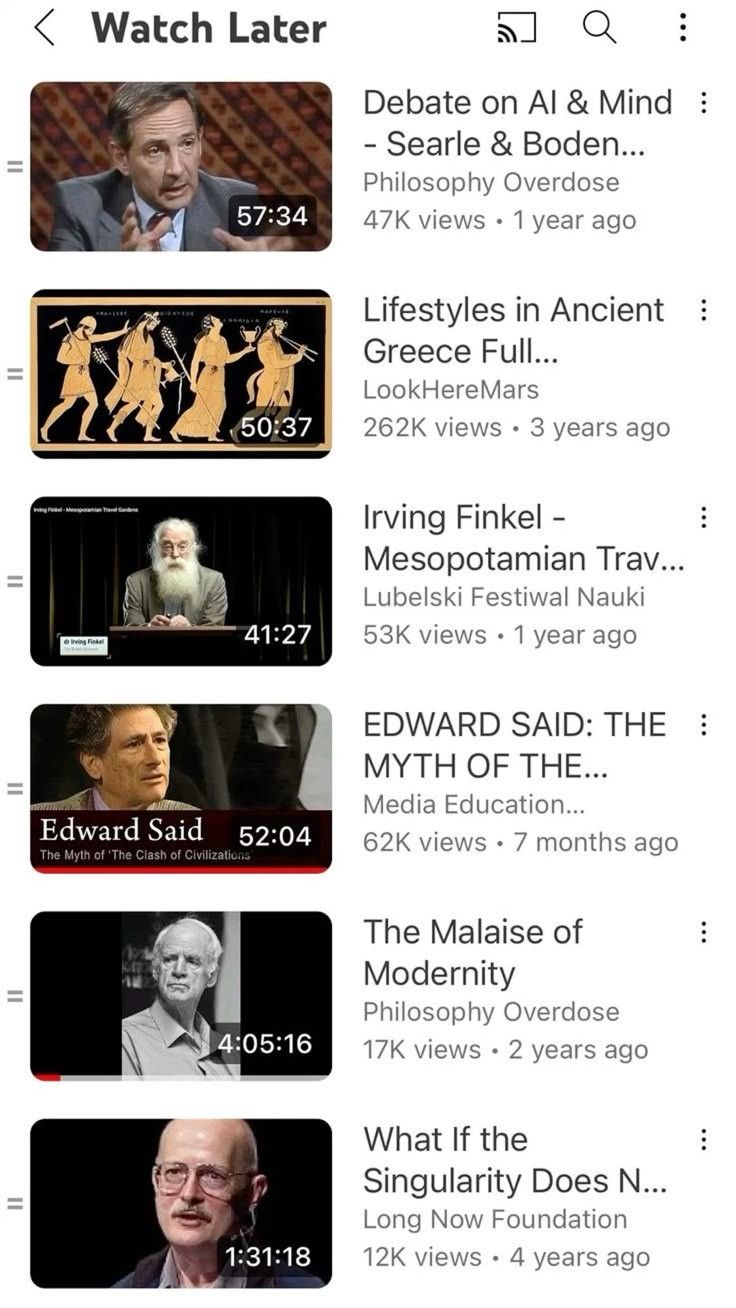Open the playlist overflow menu in header
736x1308 pixels.
tap(683, 28)
